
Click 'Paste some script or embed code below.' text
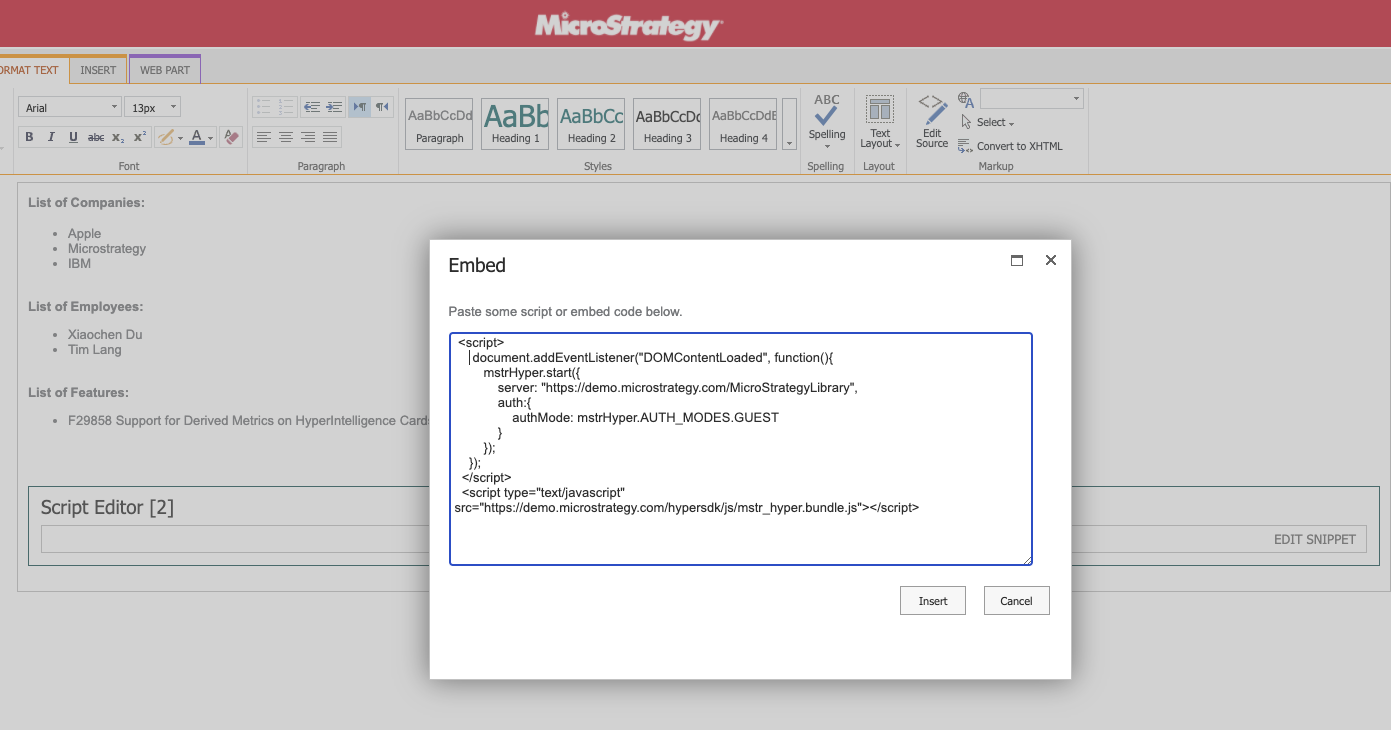565,312
